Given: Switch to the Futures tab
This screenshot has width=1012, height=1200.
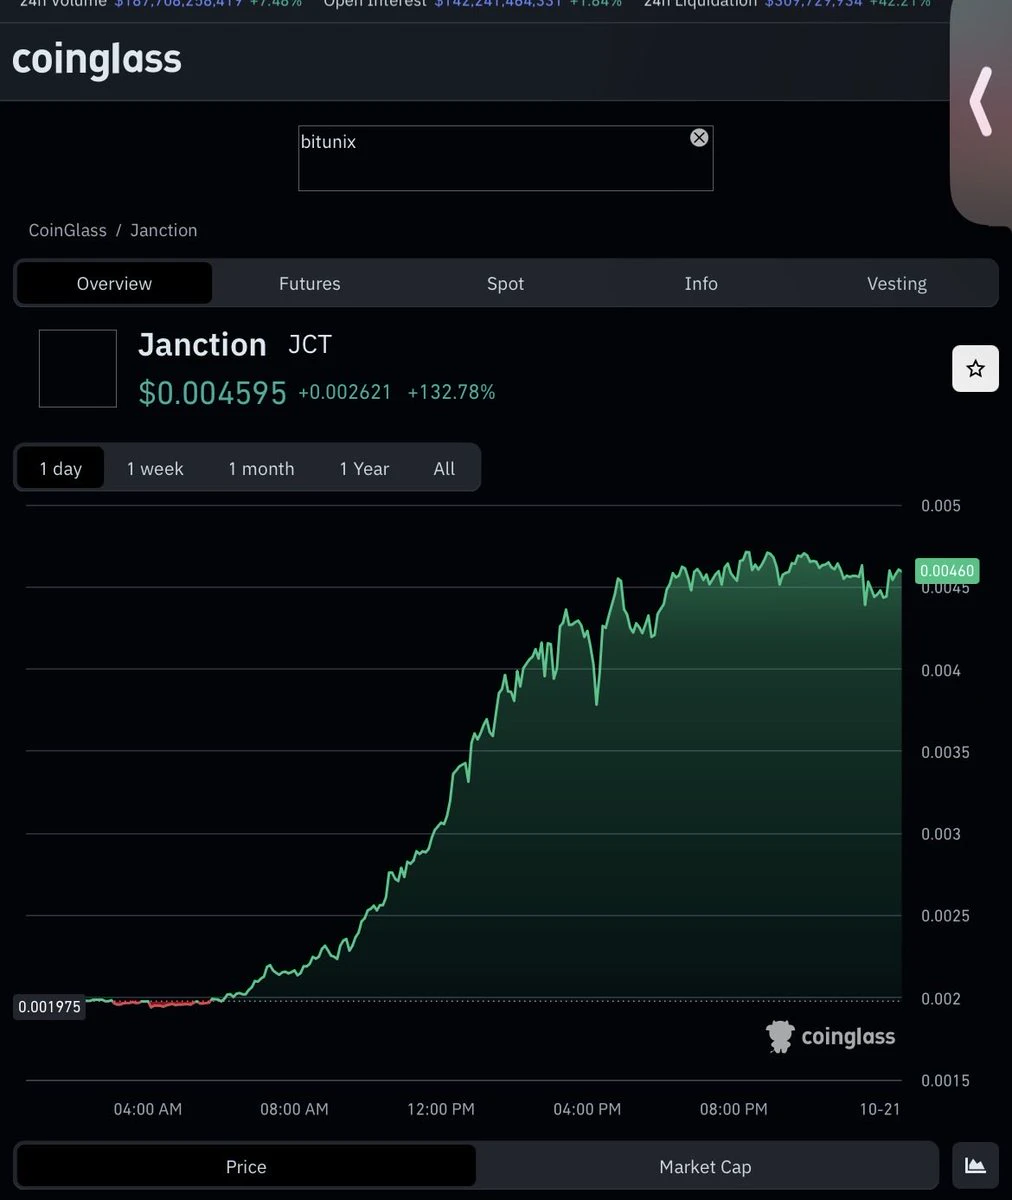Looking at the screenshot, I should 310,283.
